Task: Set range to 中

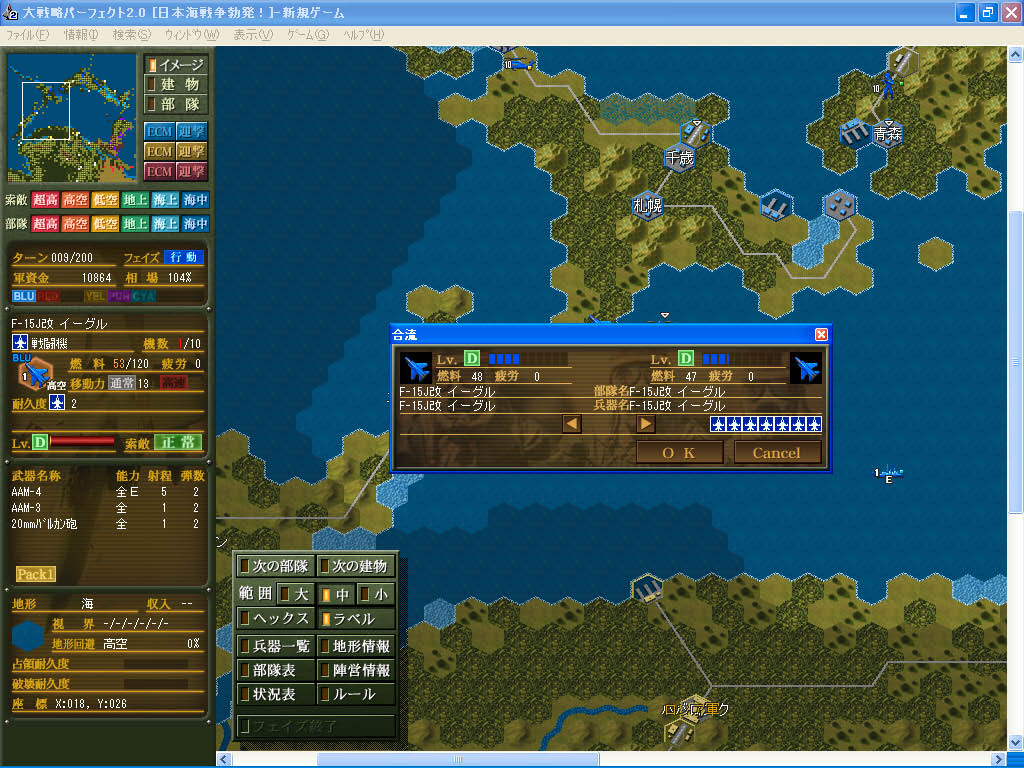Action: (x=336, y=594)
